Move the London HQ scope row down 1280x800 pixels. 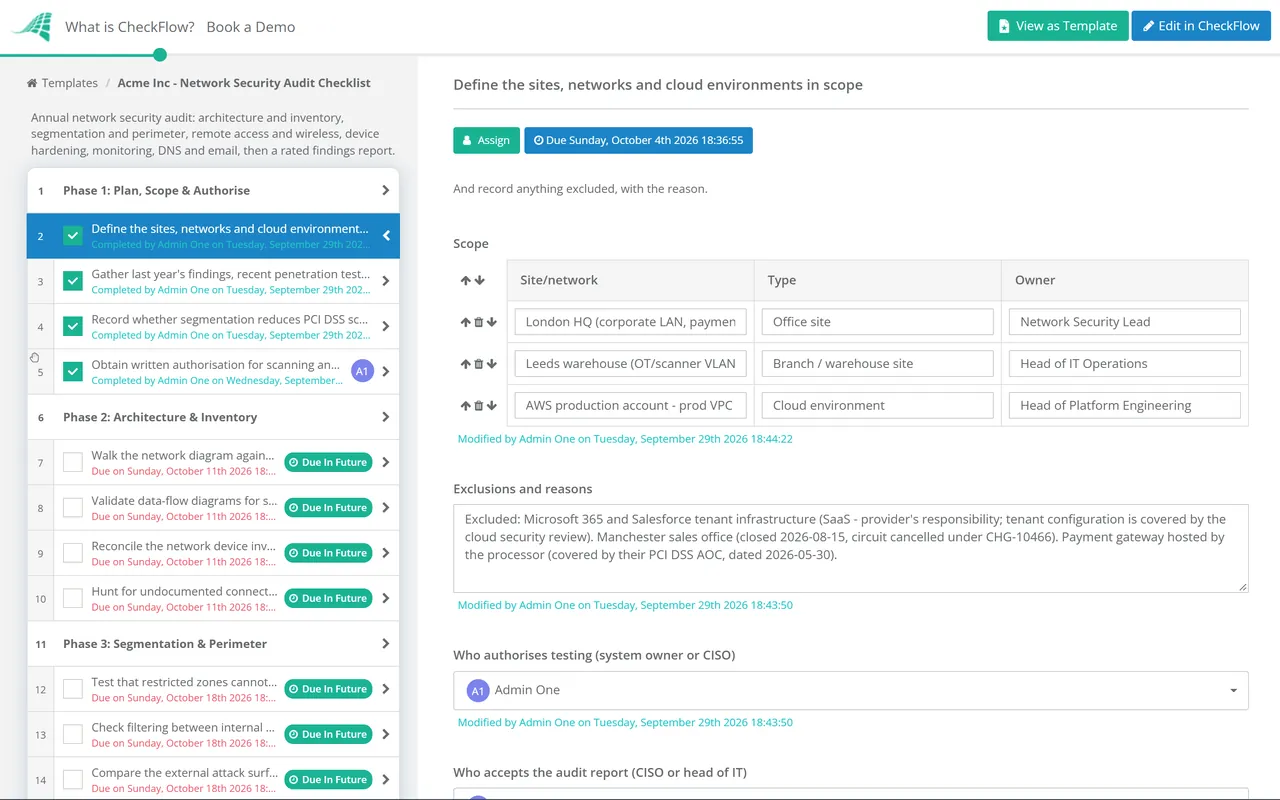click(x=491, y=322)
